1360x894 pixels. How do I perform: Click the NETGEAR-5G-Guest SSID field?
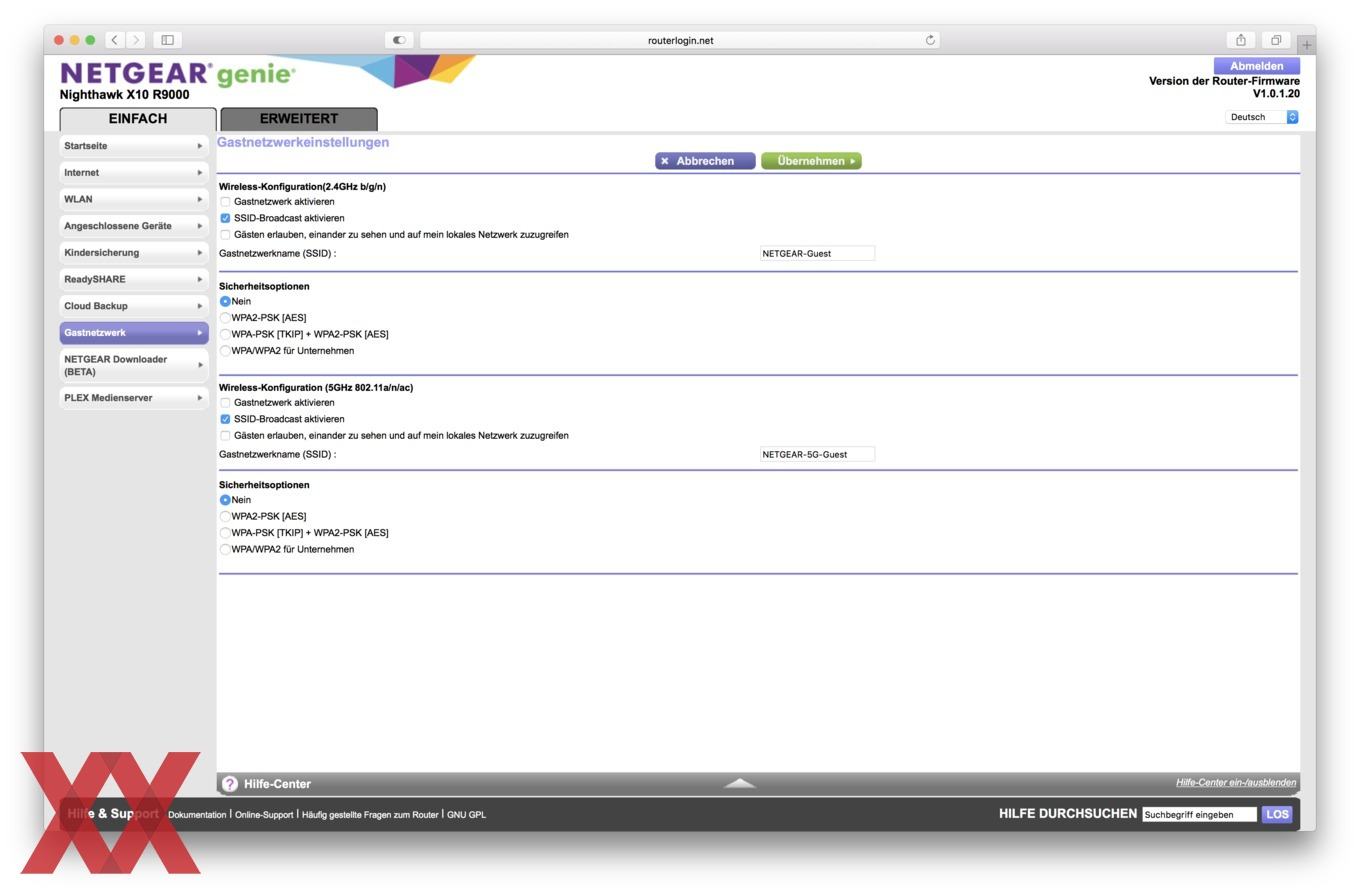(x=817, y=454)
